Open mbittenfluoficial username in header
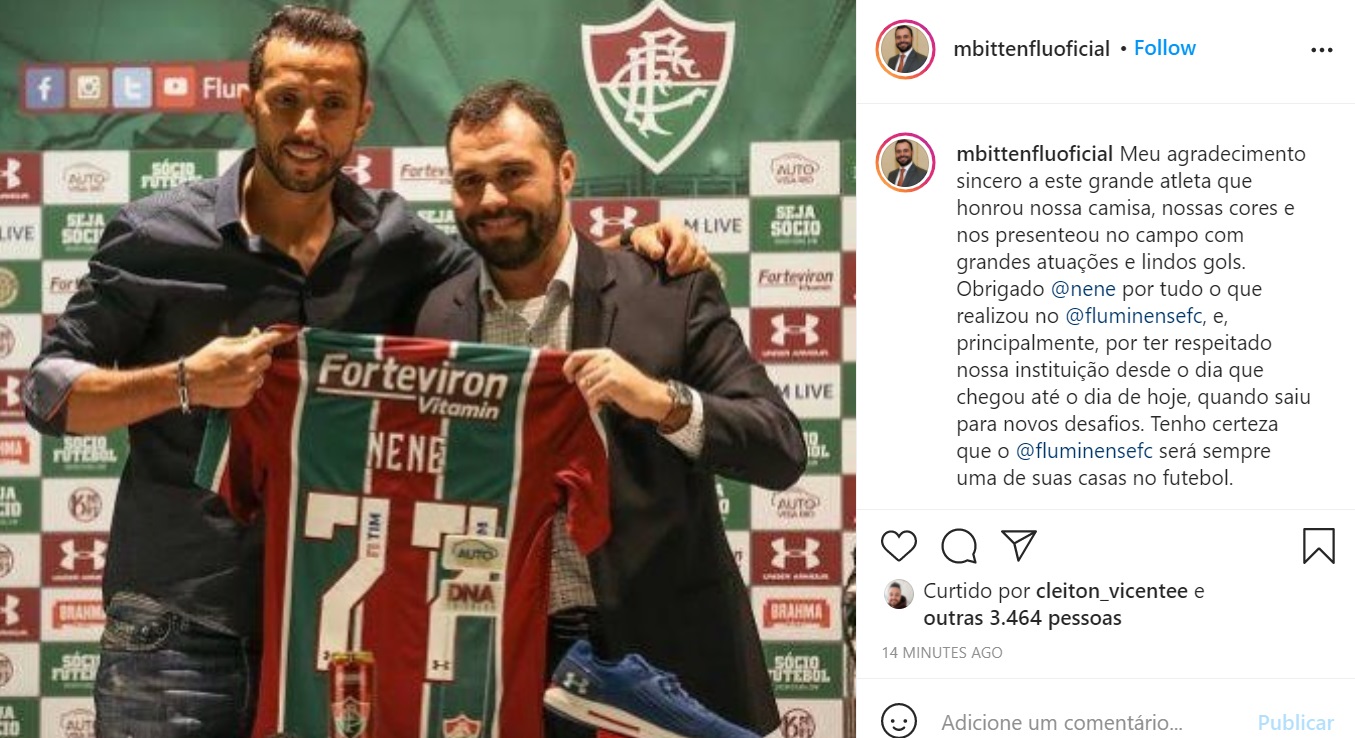The image size is (1355, 738). [1032, 49]
